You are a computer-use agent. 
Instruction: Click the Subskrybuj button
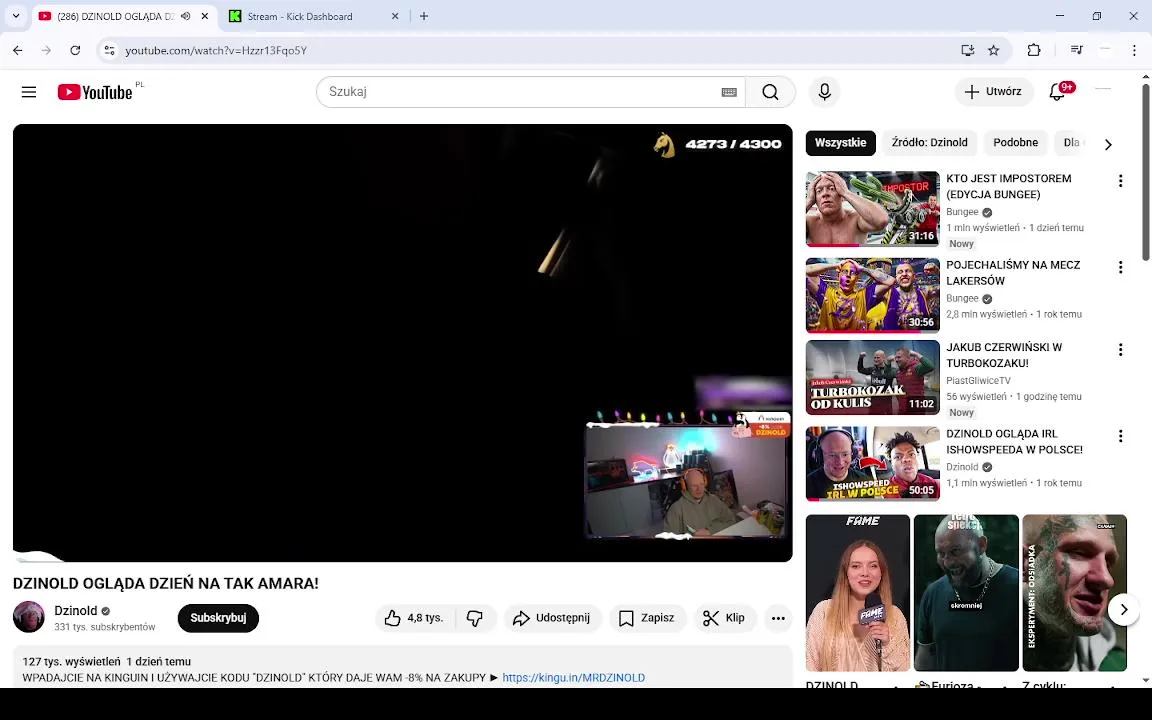(x=218, y=618)
